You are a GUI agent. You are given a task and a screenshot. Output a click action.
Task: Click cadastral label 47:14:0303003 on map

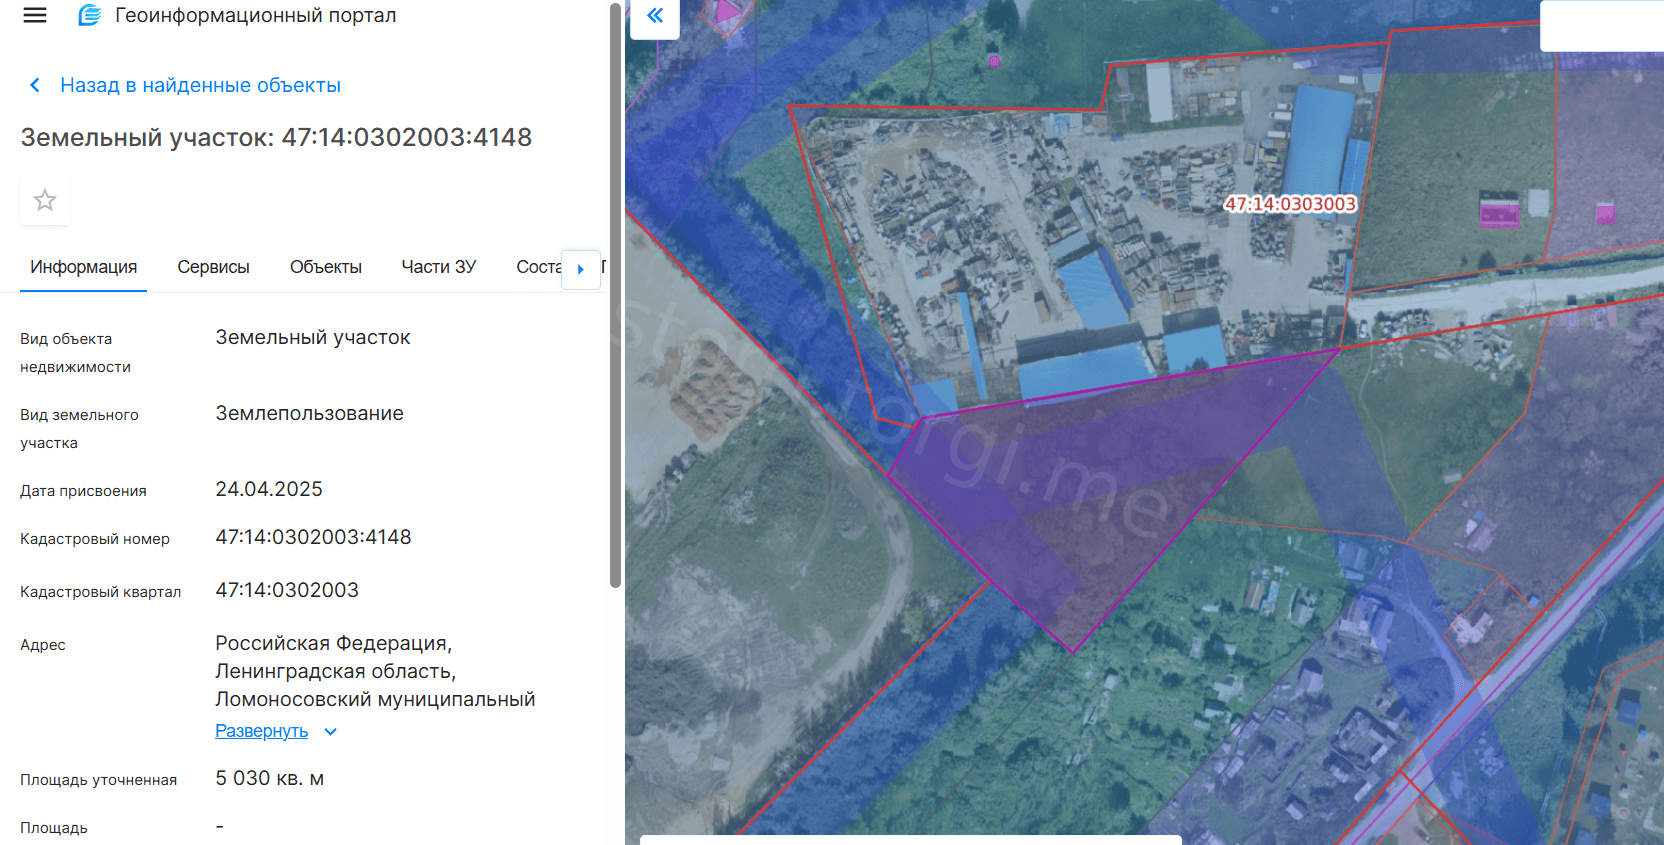[1290, 204]
